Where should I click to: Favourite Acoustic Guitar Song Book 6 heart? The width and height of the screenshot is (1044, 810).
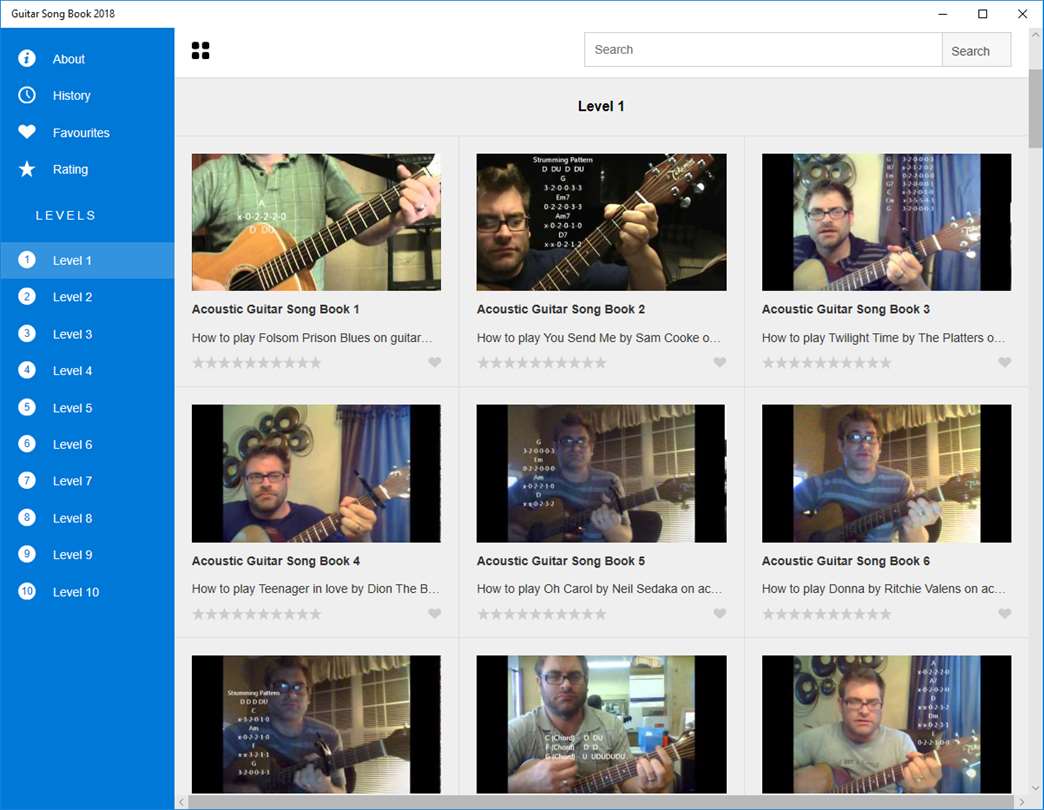1004,614
